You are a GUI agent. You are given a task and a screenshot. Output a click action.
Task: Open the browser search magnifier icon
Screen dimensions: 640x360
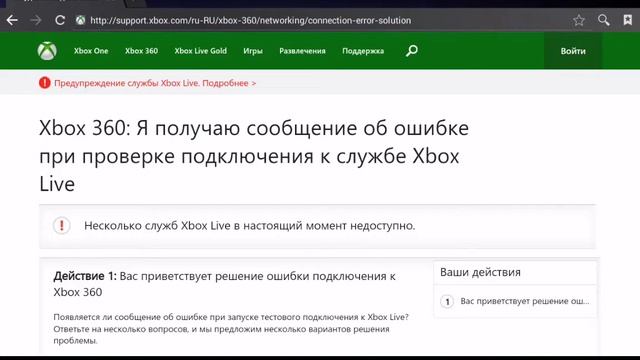(x=604, y=20)
